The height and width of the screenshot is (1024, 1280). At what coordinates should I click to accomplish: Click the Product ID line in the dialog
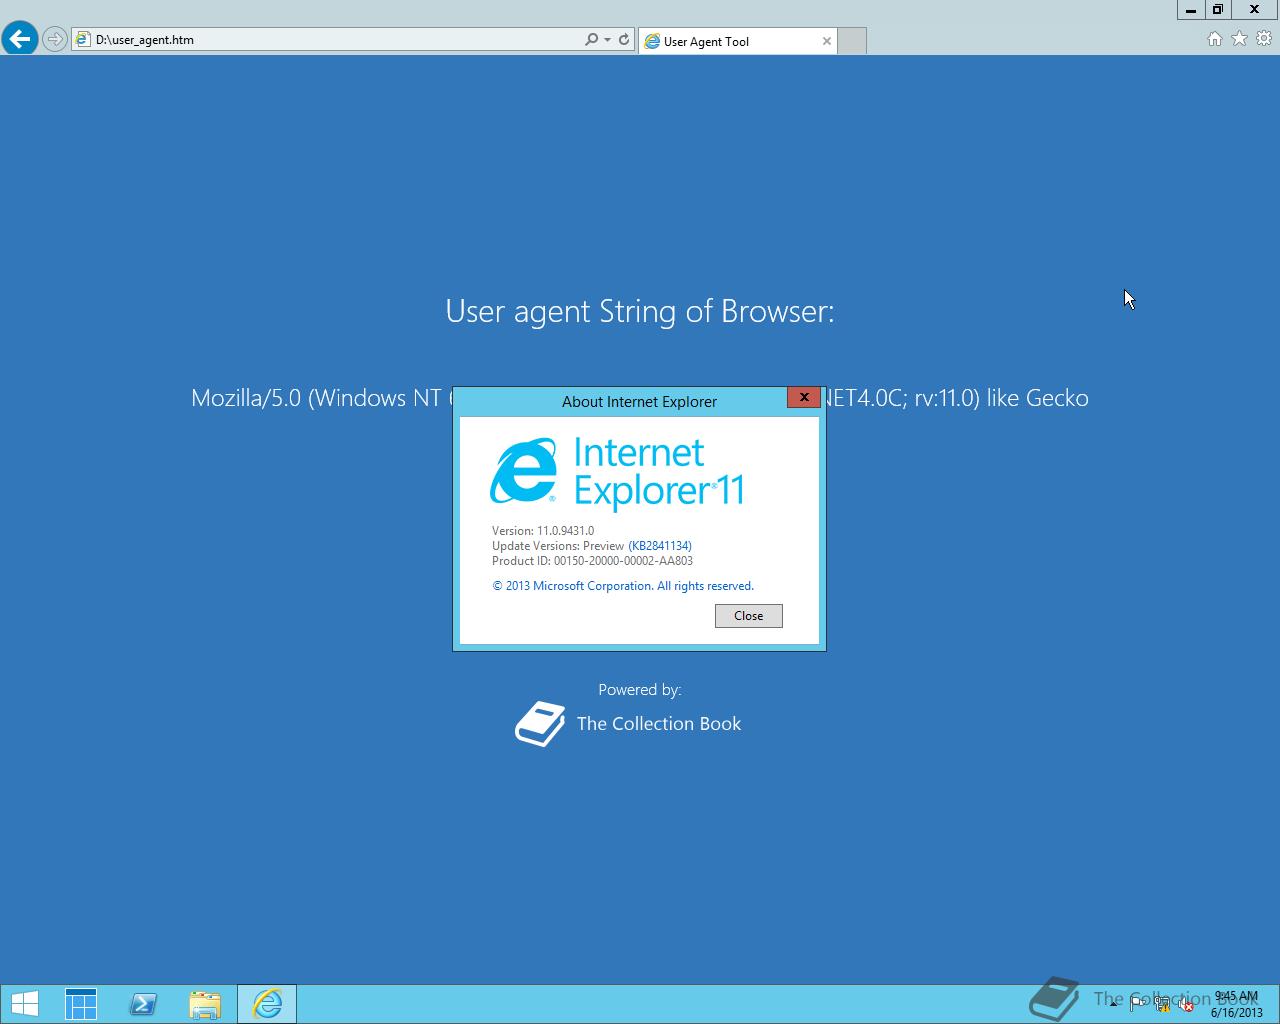click(x=592, y=561)
